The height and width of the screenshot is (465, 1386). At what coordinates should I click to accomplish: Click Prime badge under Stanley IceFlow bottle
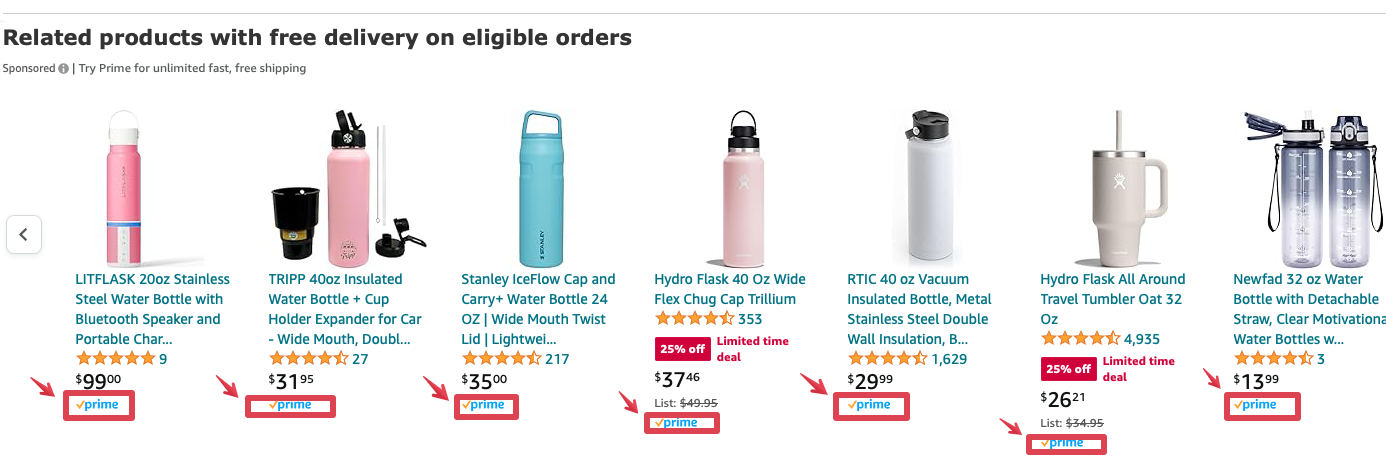pyautogui.click(x=485, y=405)
